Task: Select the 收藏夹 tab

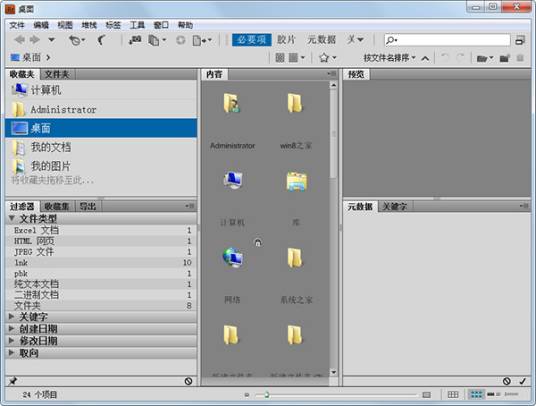Action: point(22,74)
